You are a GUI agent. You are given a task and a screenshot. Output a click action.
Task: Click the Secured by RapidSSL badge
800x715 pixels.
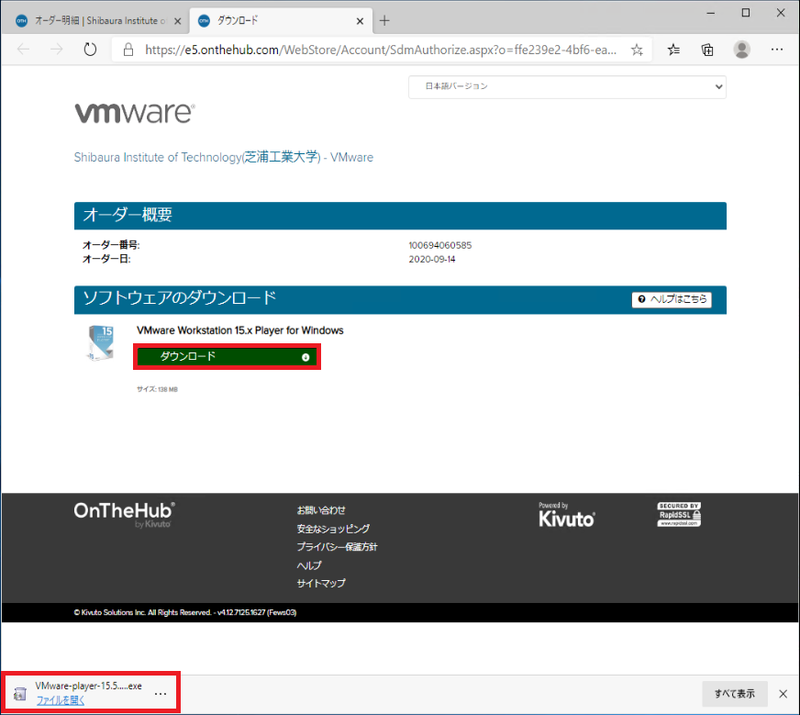click(679, 514)
